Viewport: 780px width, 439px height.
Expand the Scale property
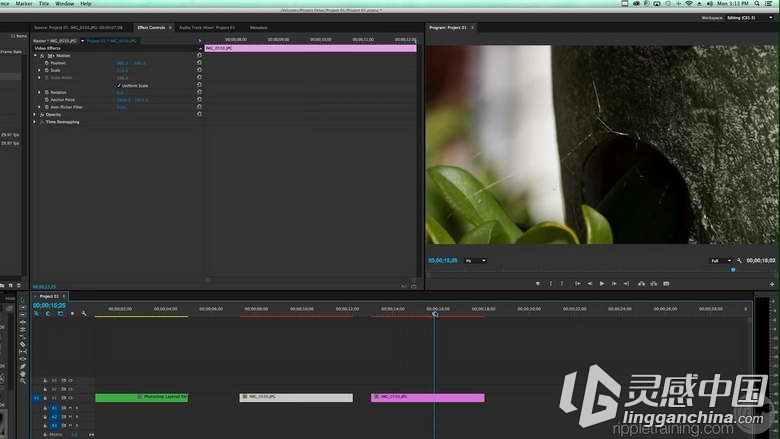tap(39, 70)
